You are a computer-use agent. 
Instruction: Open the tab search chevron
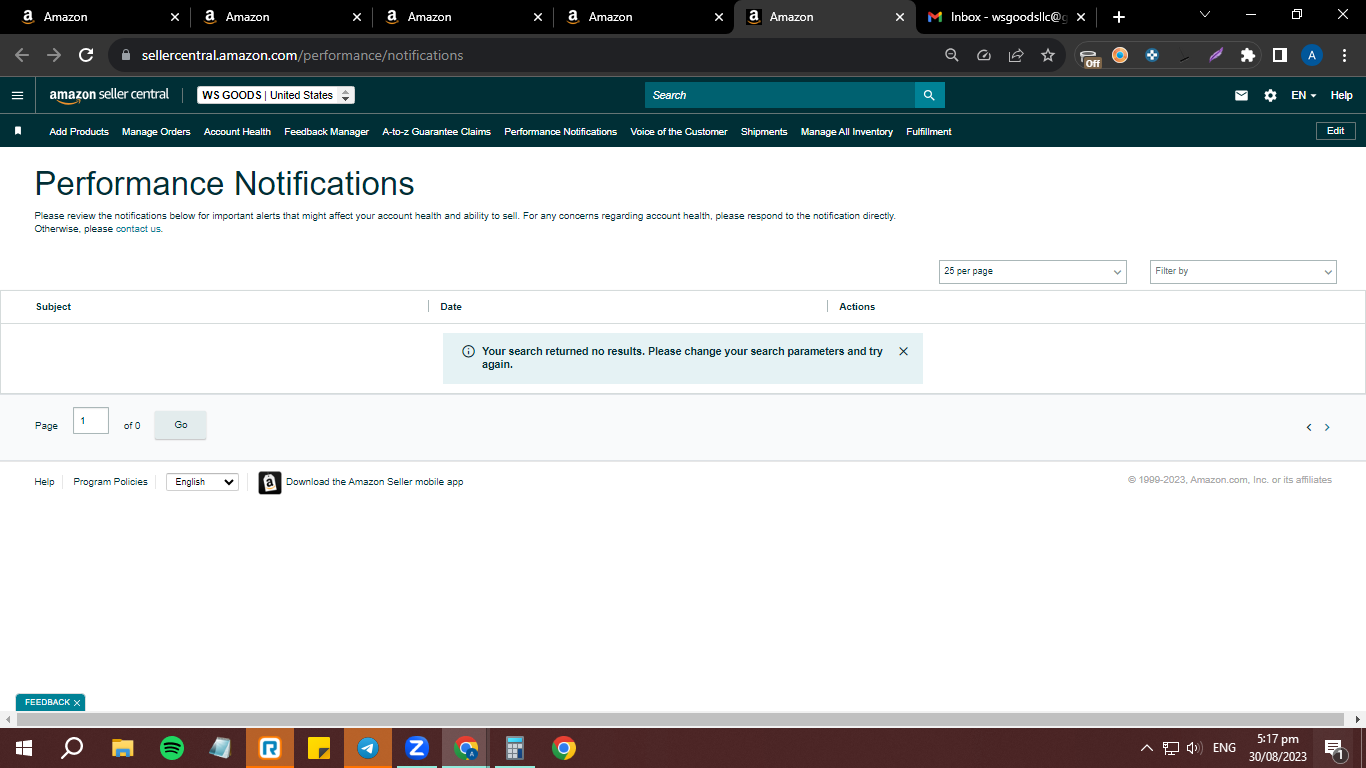(1205, 14)
